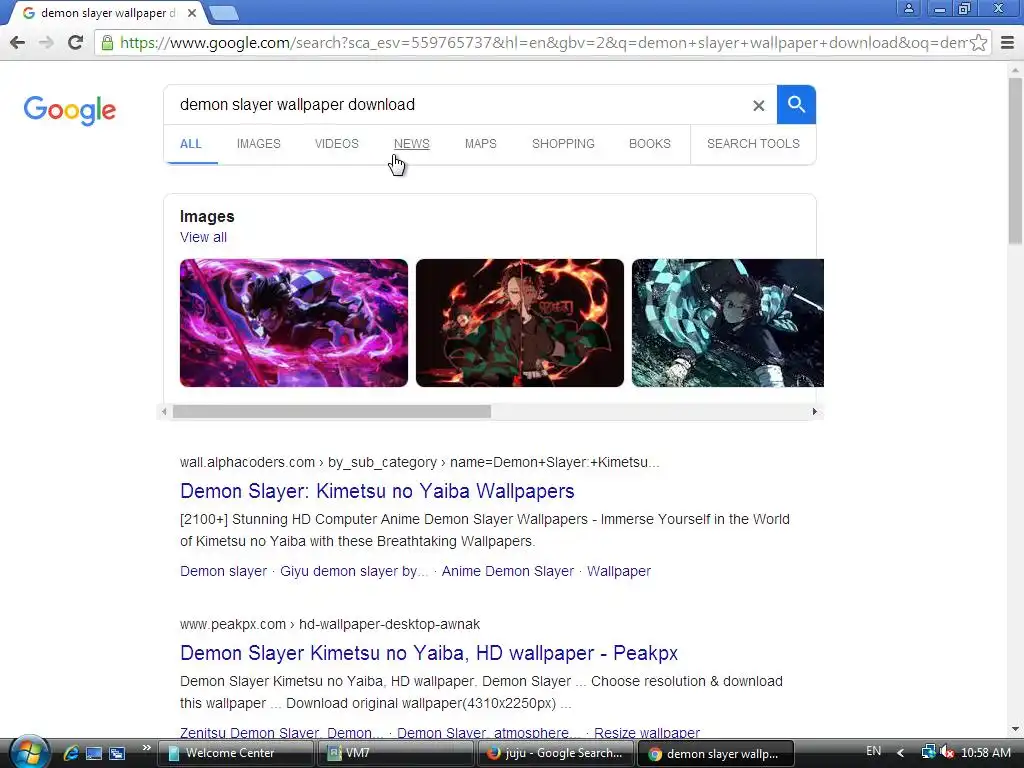The width and height of the screenshot is (1024, 768).
Task: Click the Switch between windows quick launch icon
Action: click(117, 753)
